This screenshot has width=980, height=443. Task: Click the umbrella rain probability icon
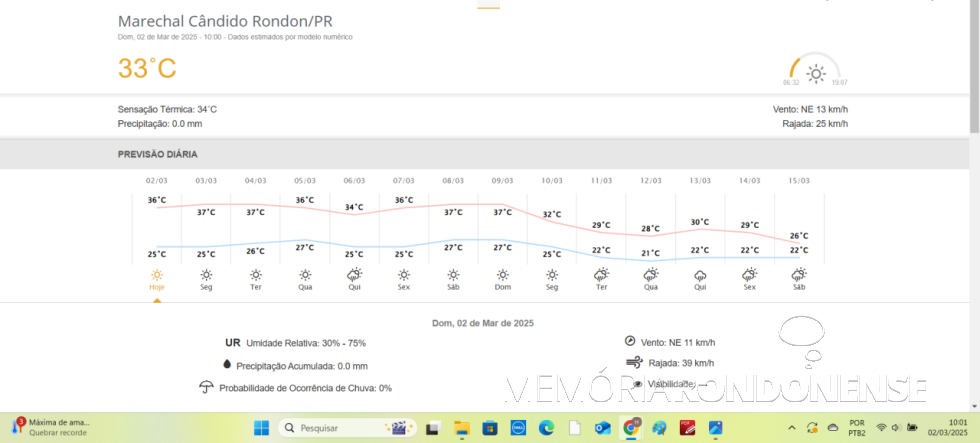(206, 387)
